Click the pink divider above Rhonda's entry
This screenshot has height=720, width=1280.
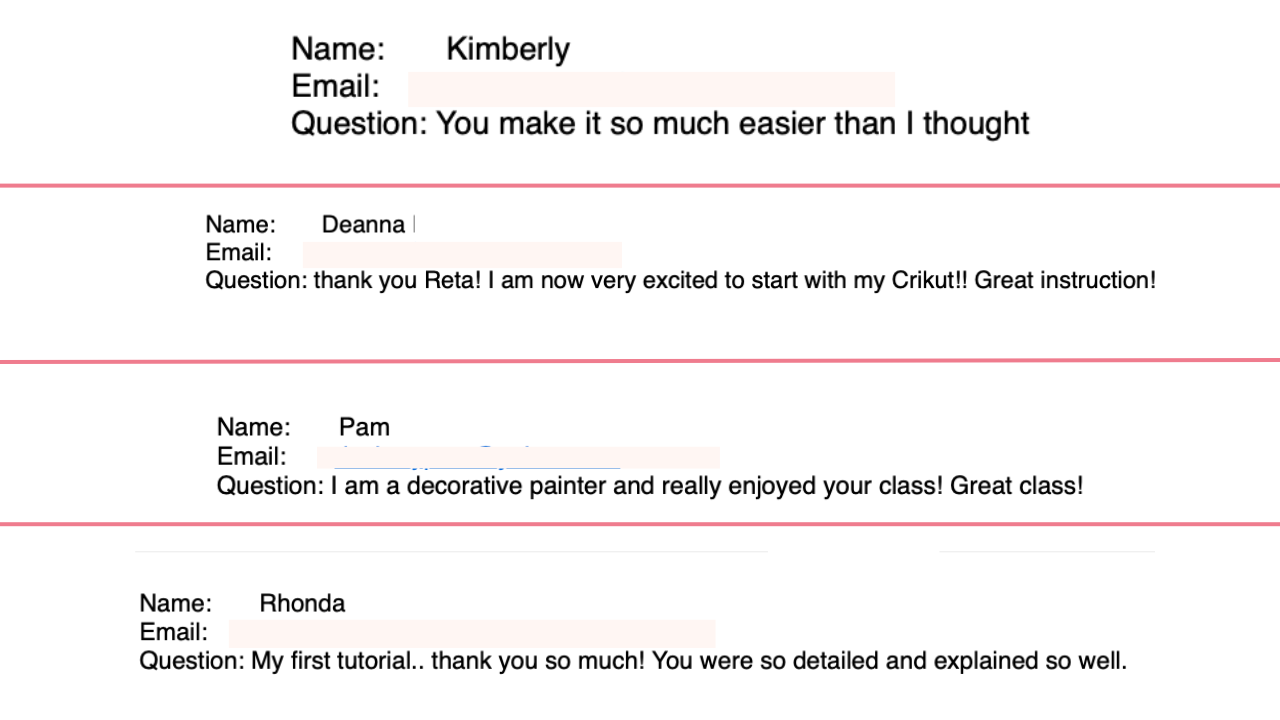[640, 523]
